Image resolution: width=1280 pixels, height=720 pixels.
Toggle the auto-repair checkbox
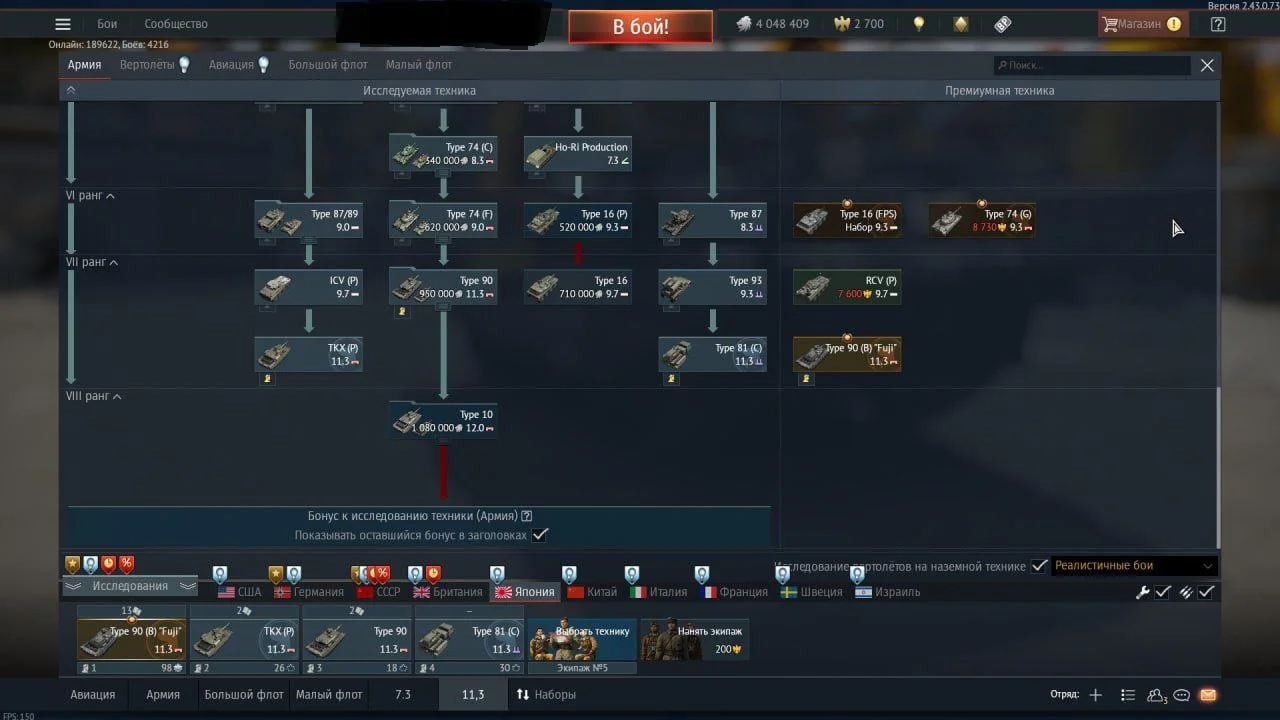tap(1163, 592)
